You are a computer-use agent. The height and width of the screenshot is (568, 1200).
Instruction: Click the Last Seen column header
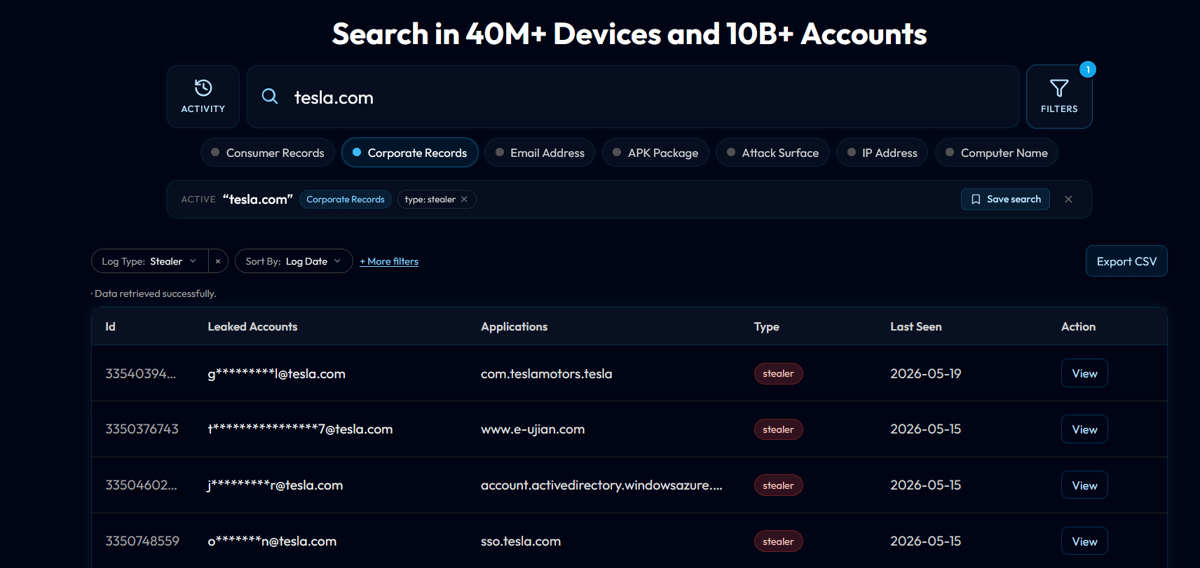tap(916, 326)
